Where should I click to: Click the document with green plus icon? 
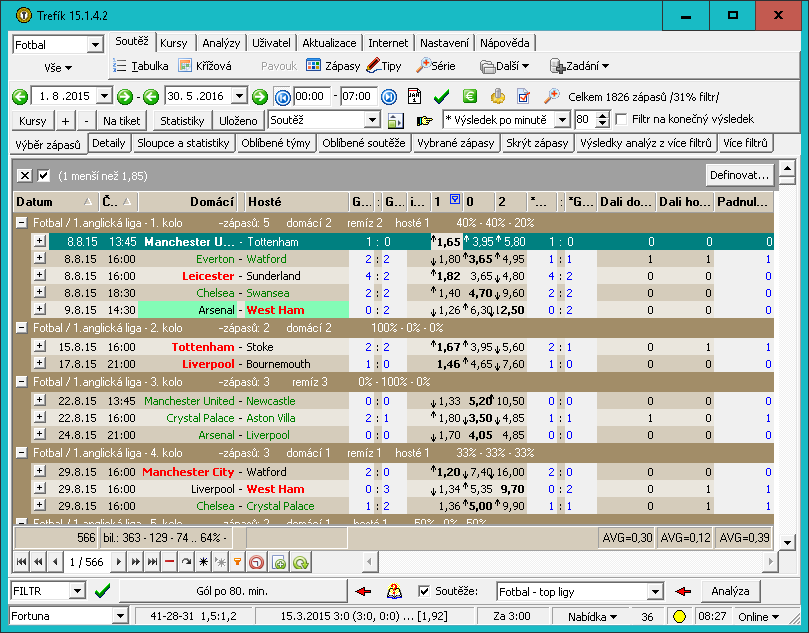point(279,562)
